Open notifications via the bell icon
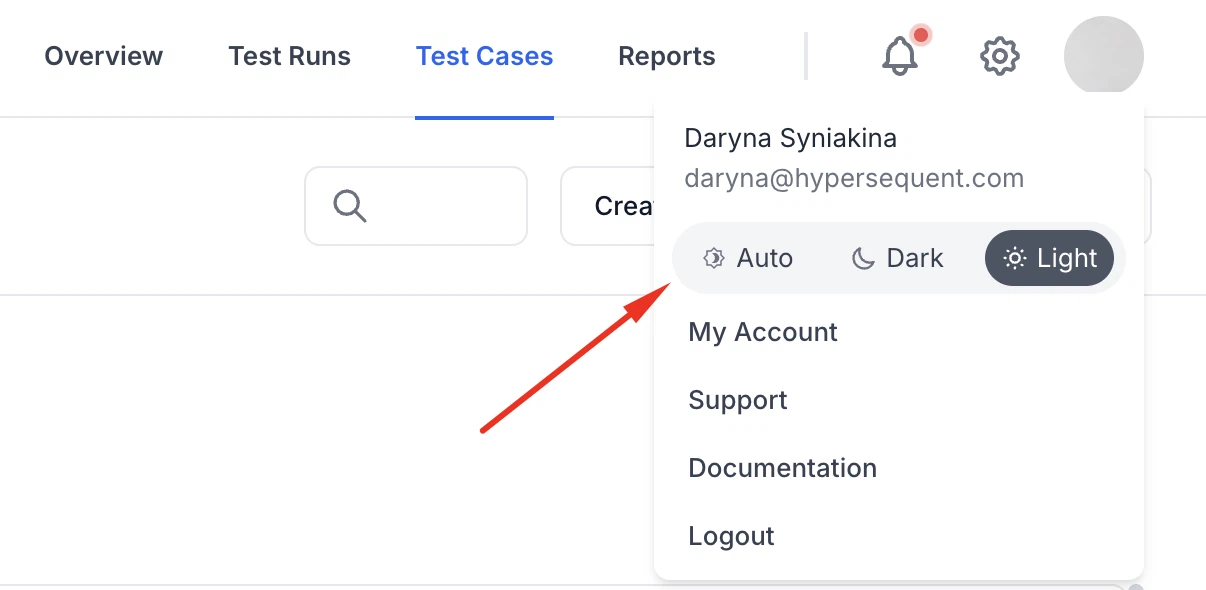This screenshot has height=590, width=1206. 899,57
